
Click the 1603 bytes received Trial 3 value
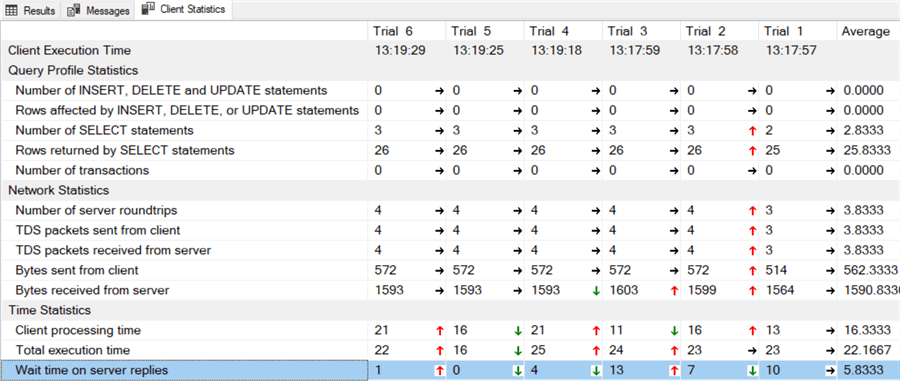pos(623,290)
